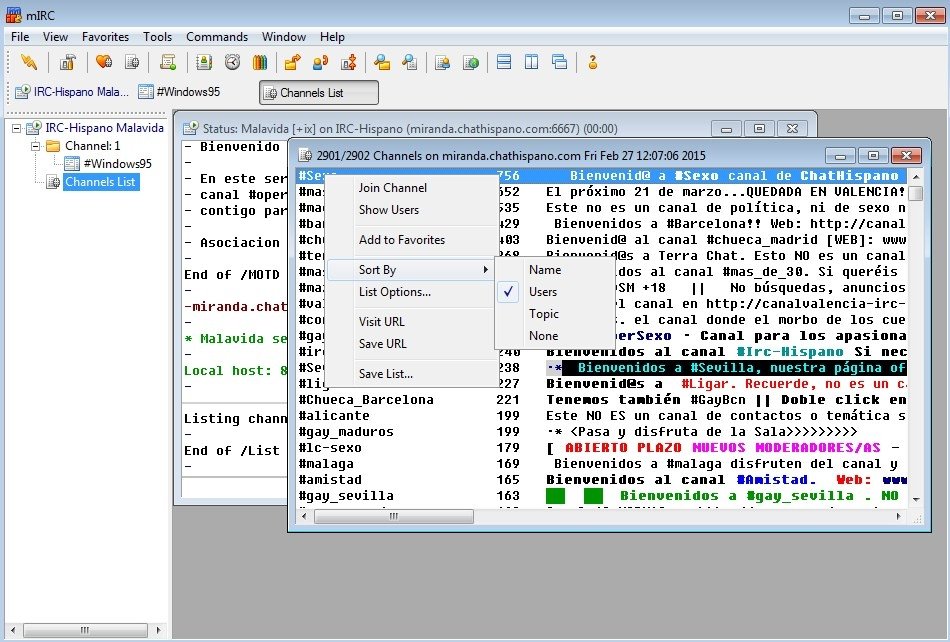Open the Address Book toolbar icon
The height and width of the screenshot is (642, 950).
click(204, 62)
